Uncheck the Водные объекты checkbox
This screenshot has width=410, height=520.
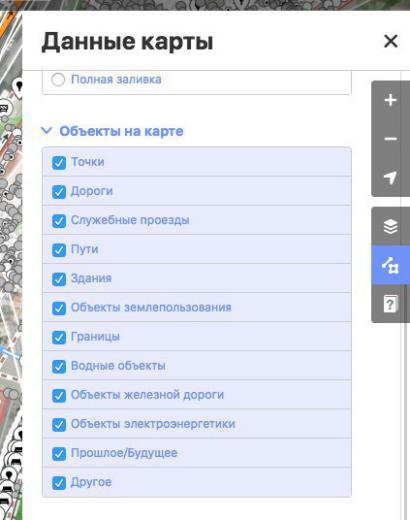click(59, 366)
